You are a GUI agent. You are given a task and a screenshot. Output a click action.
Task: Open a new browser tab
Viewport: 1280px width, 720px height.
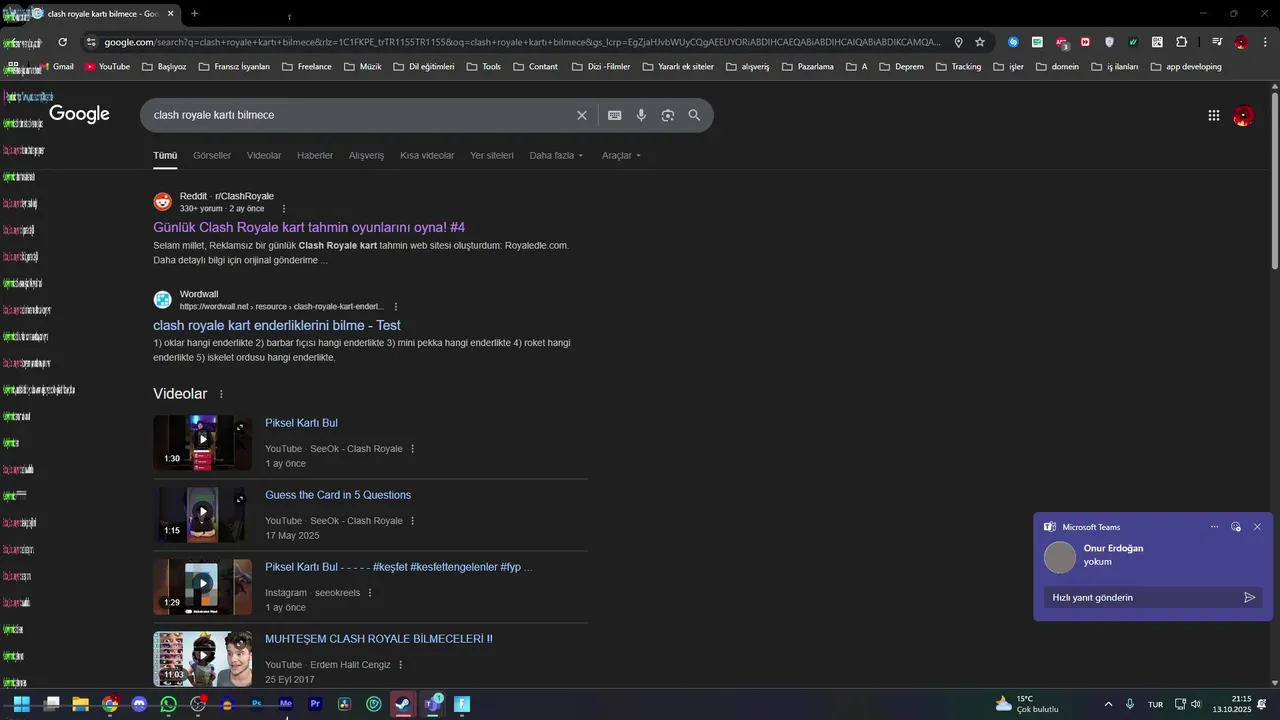tap(194, 14)
